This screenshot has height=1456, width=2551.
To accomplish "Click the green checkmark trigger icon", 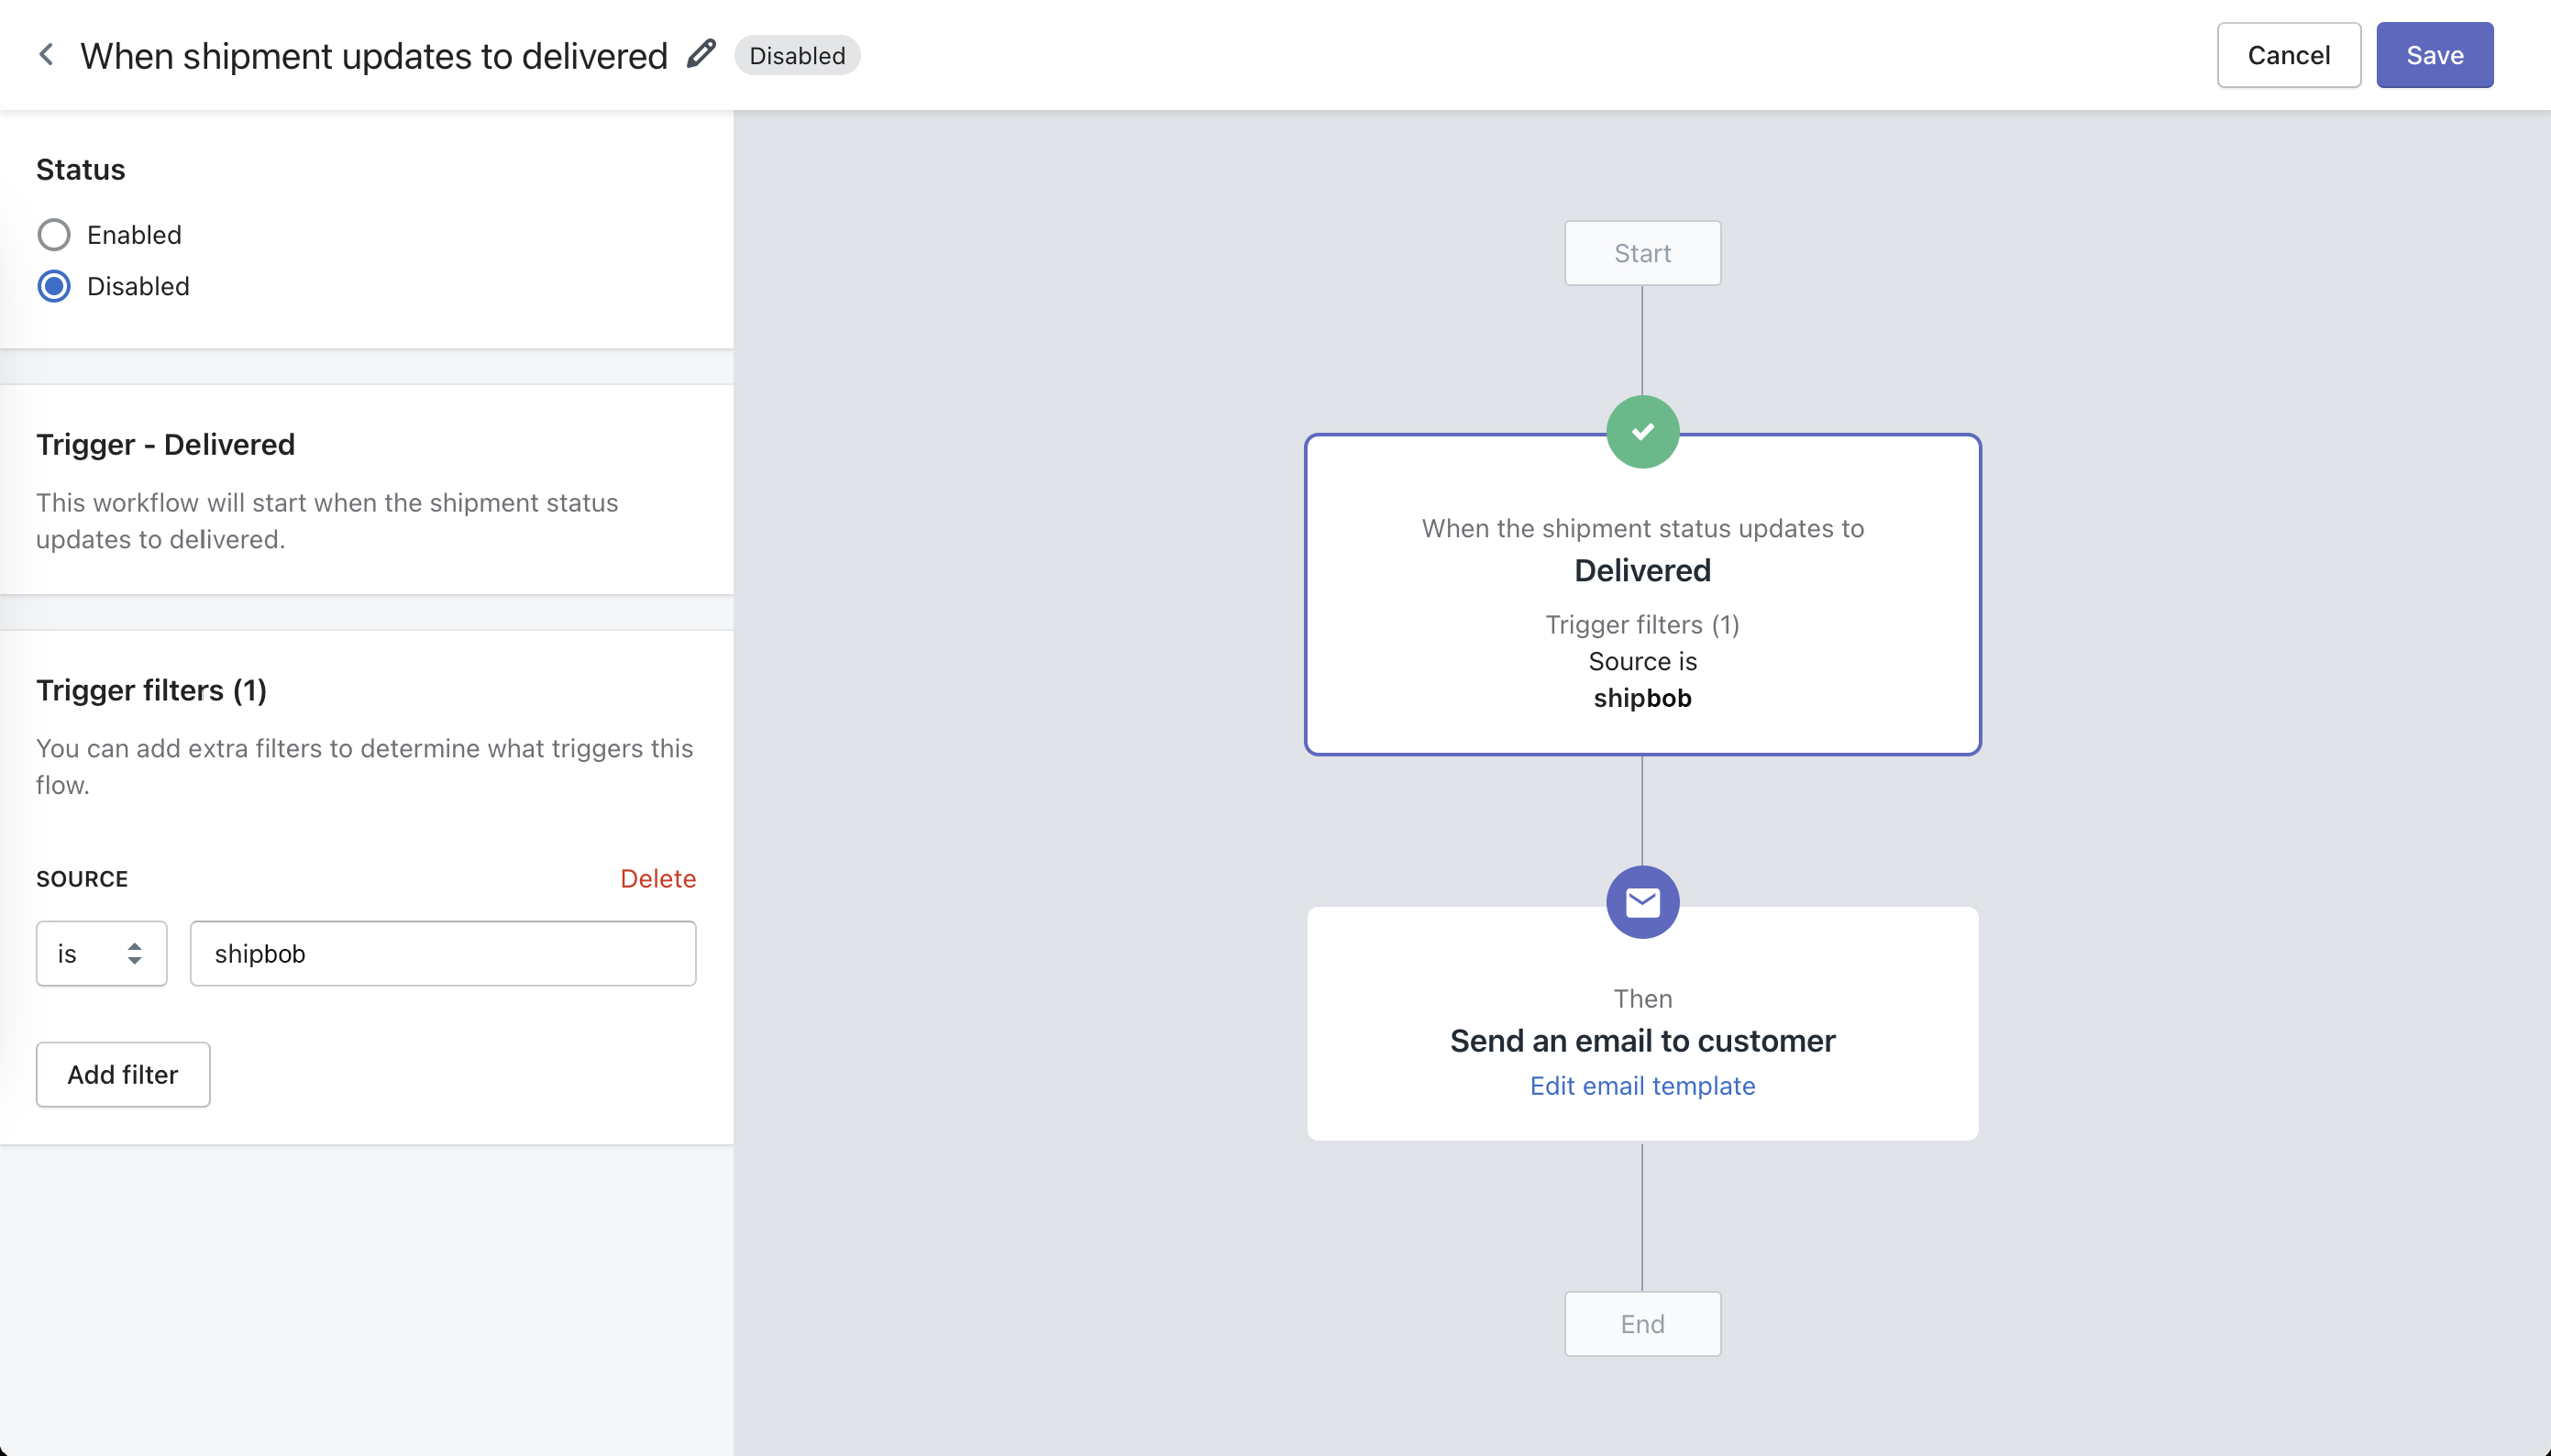I will pyautogui.click(x=1641, y=433).
